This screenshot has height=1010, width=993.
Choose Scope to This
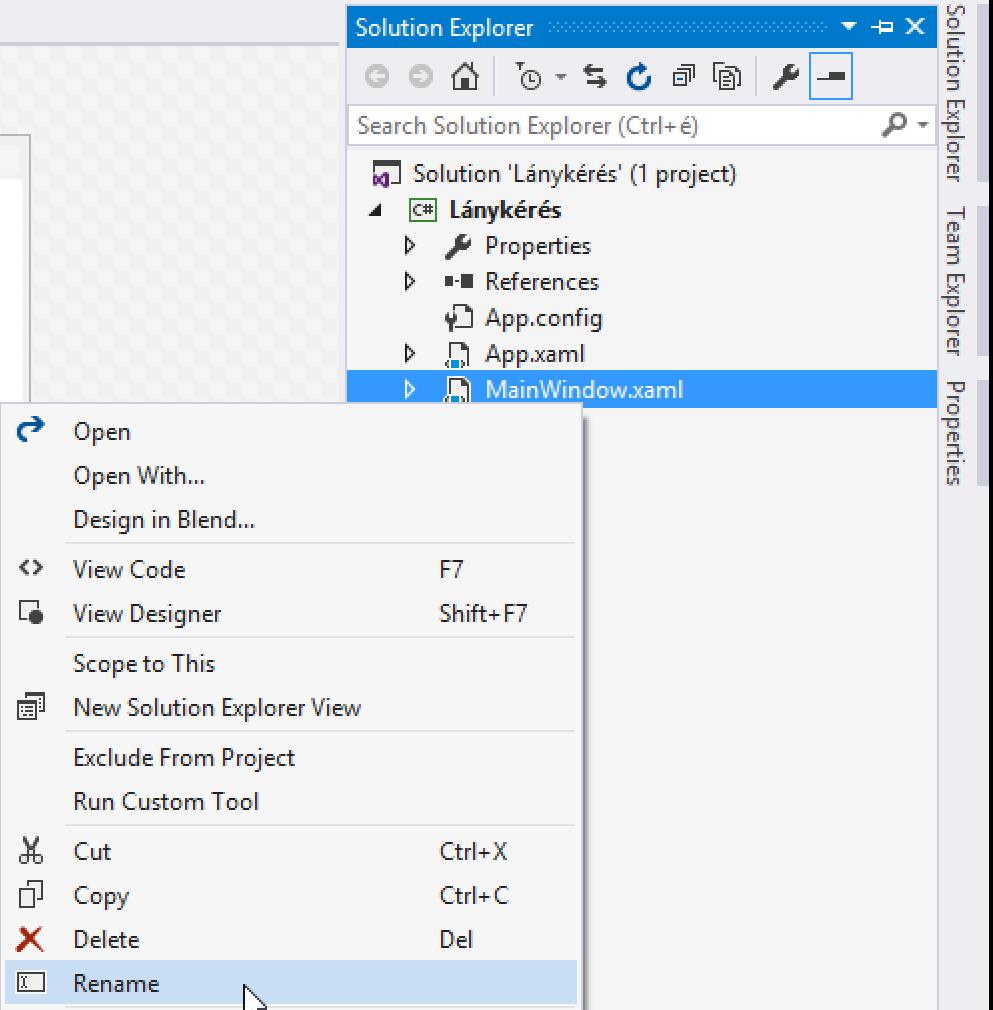pos(290,664)
